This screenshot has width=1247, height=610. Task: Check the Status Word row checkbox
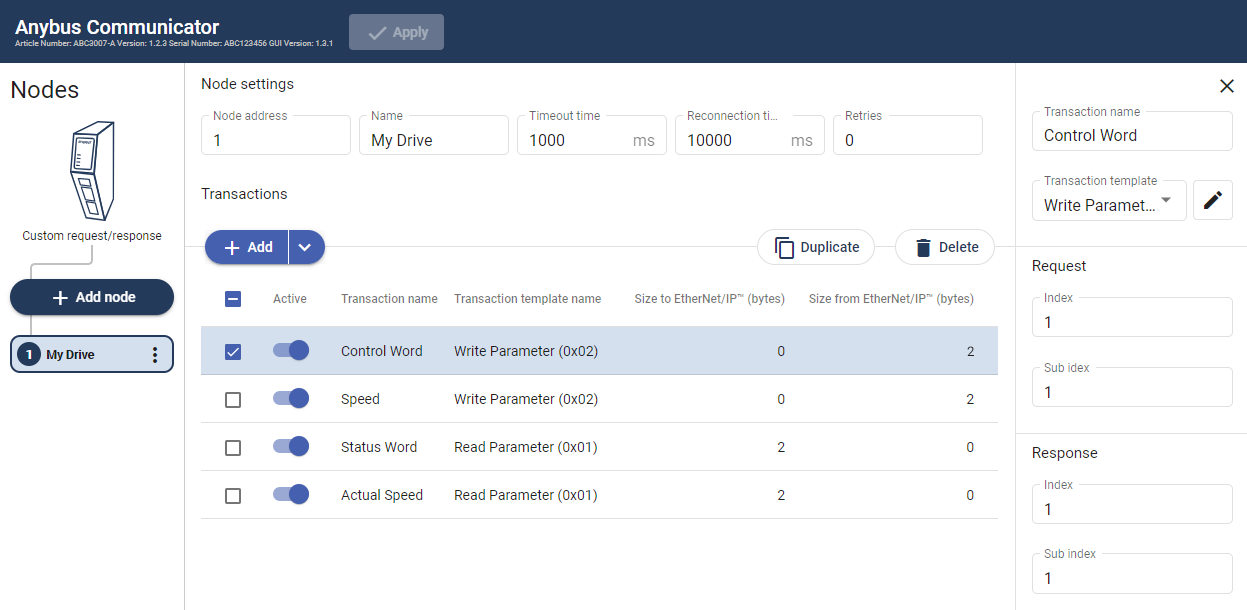tap(233, 447)
